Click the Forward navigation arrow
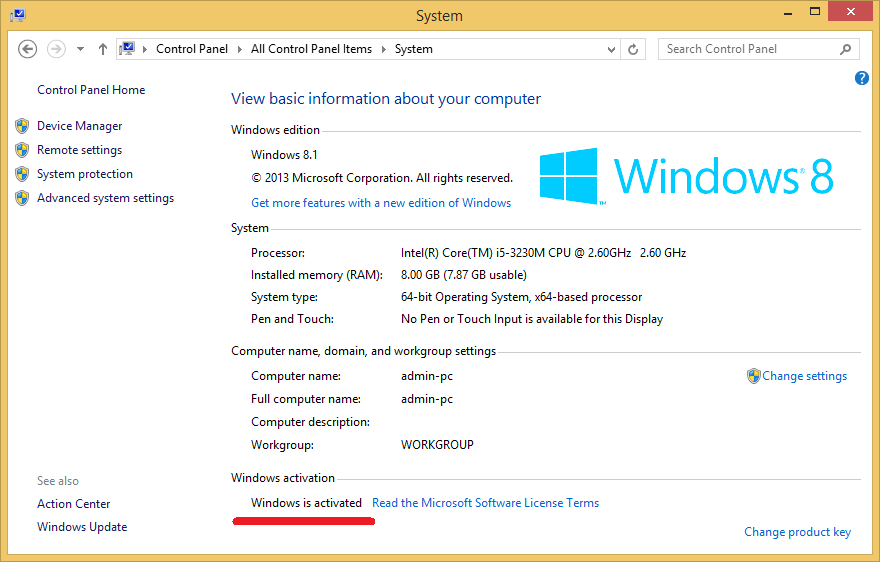 click(x=56, y=49)
